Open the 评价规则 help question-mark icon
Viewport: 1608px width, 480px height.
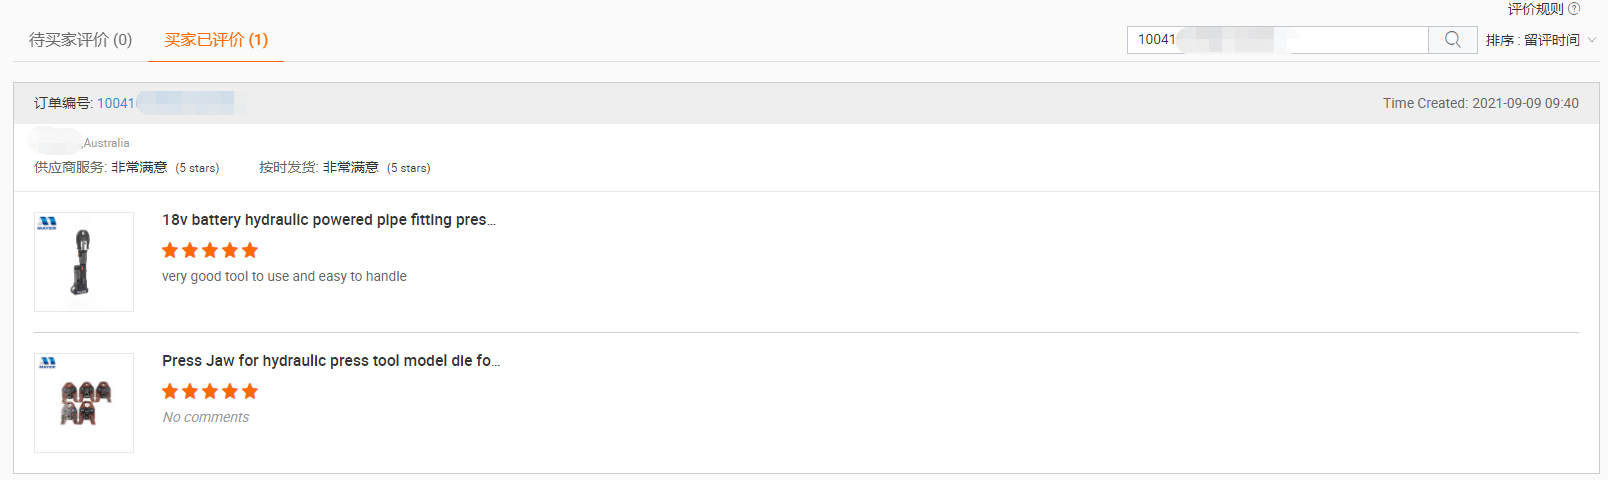(x=1574, y=9)
